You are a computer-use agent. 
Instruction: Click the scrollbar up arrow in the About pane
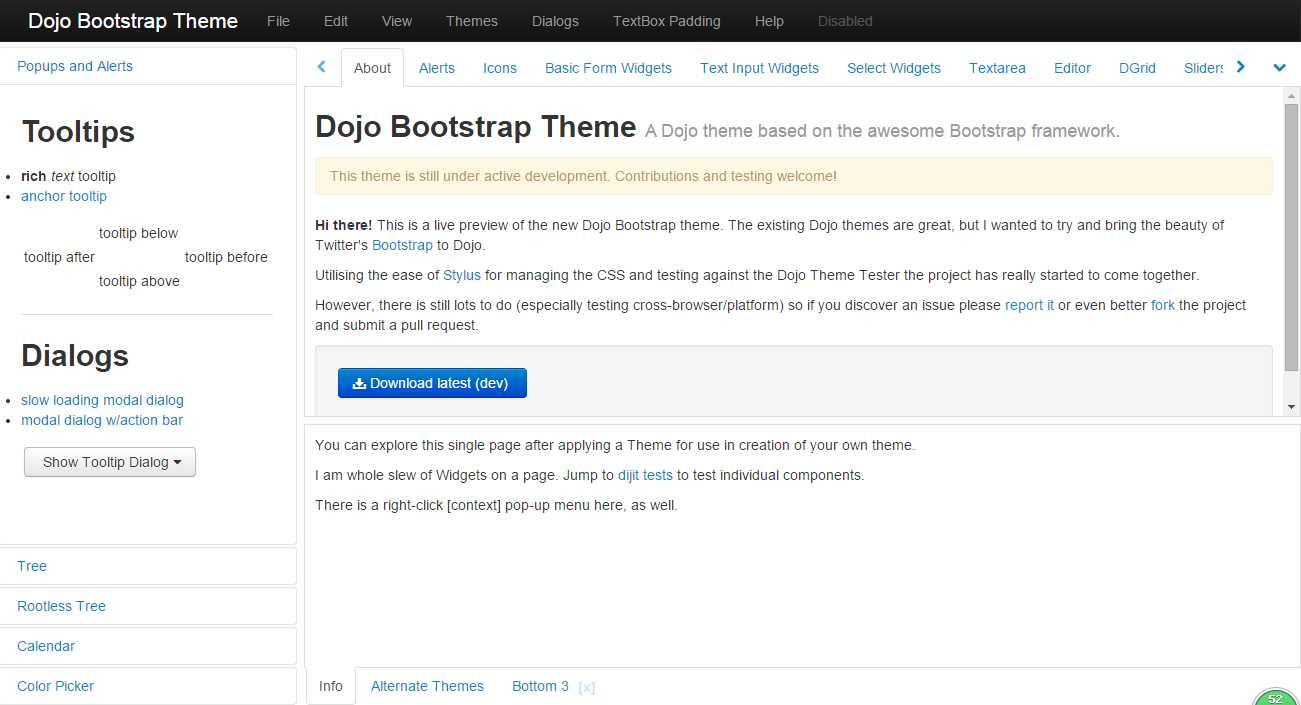[1291, 95]
